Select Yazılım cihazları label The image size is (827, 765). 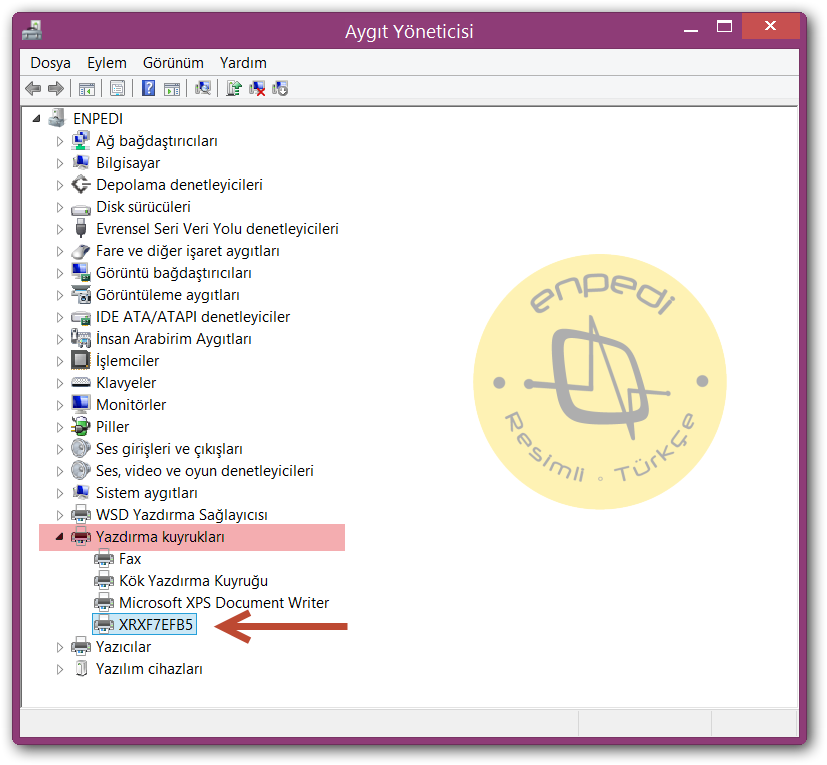click(149, 668)
